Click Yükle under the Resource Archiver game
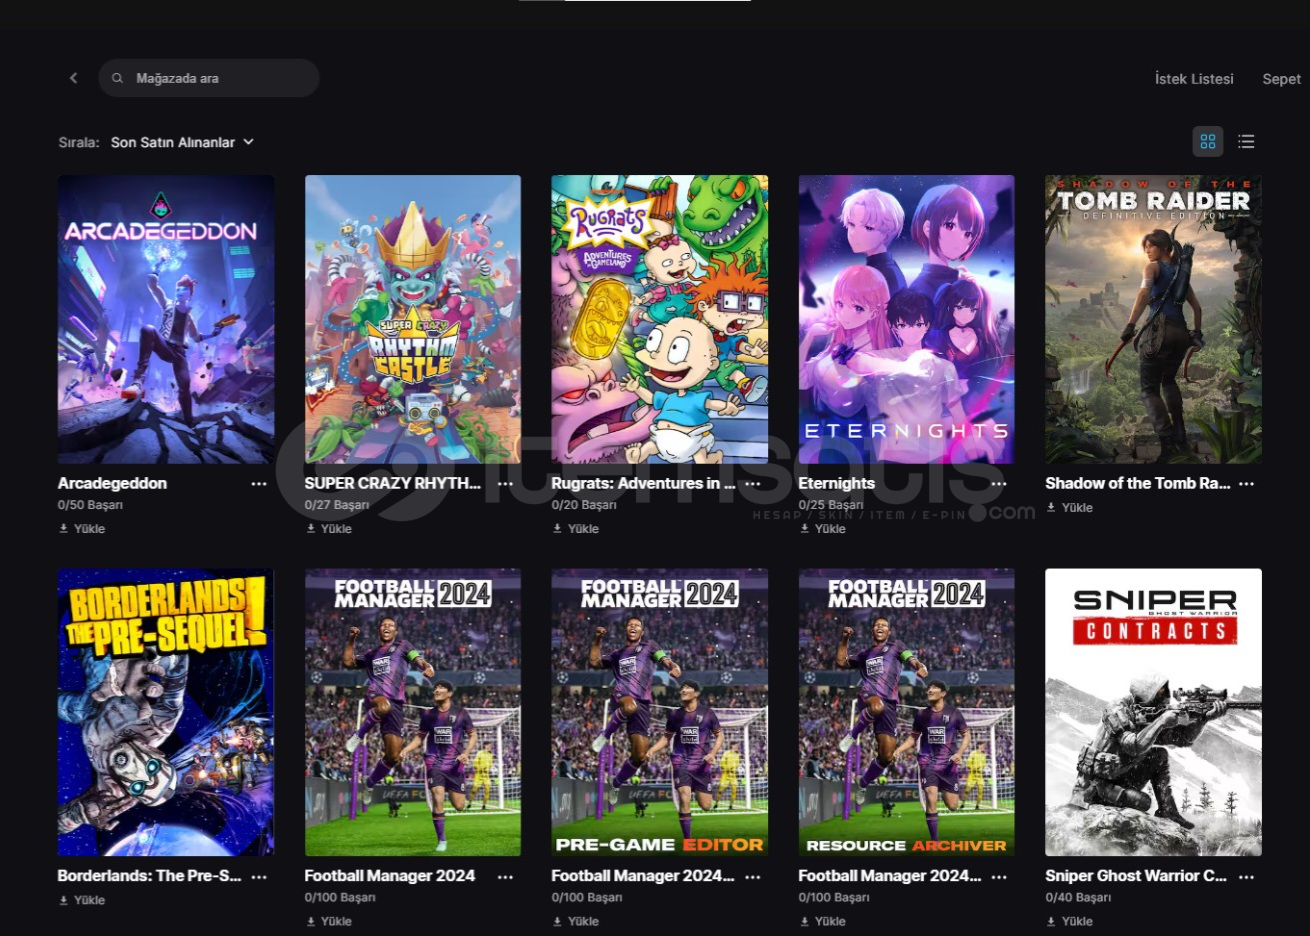The image size is (1310, 936). pyautogui.click(x=823, y=921)
